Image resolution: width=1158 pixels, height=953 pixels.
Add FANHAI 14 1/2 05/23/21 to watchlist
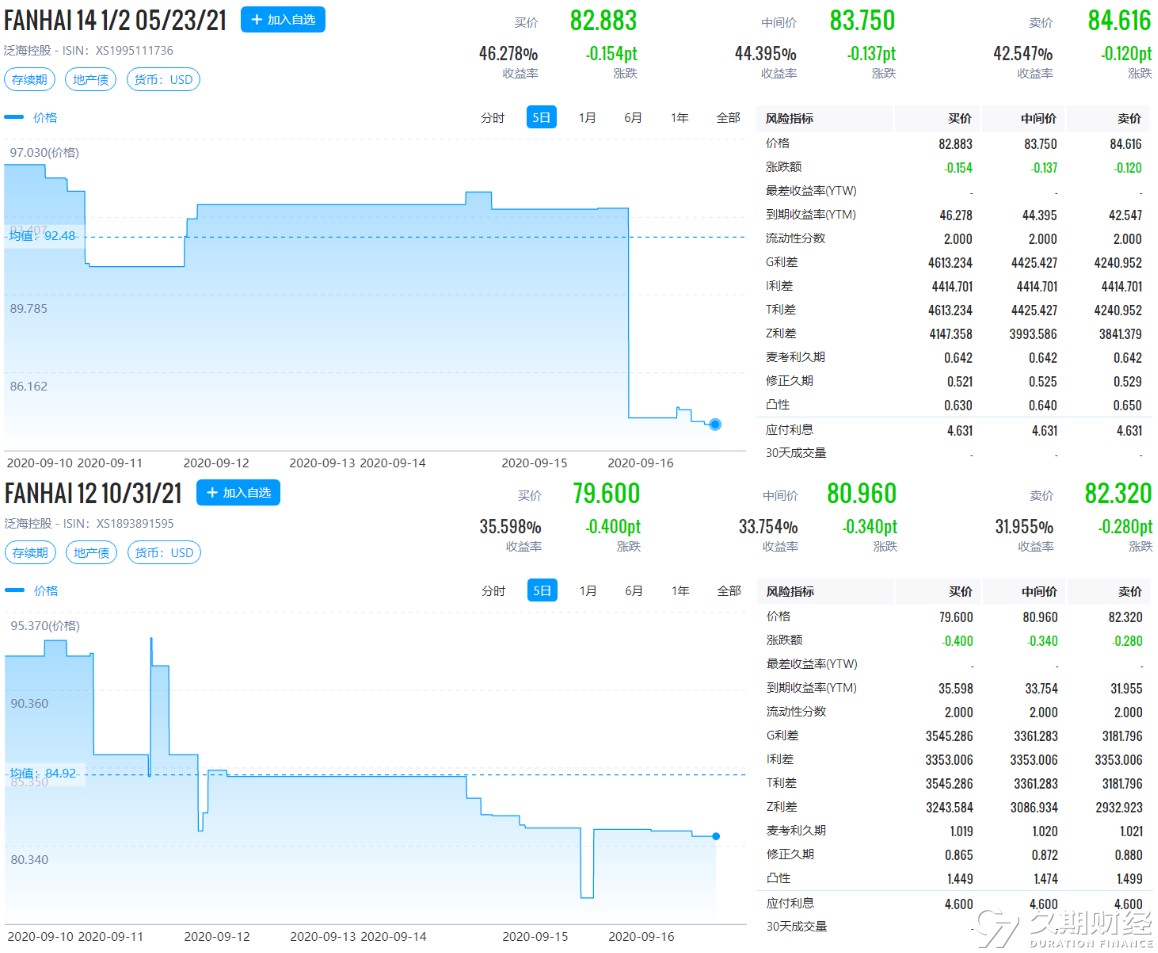283,20
